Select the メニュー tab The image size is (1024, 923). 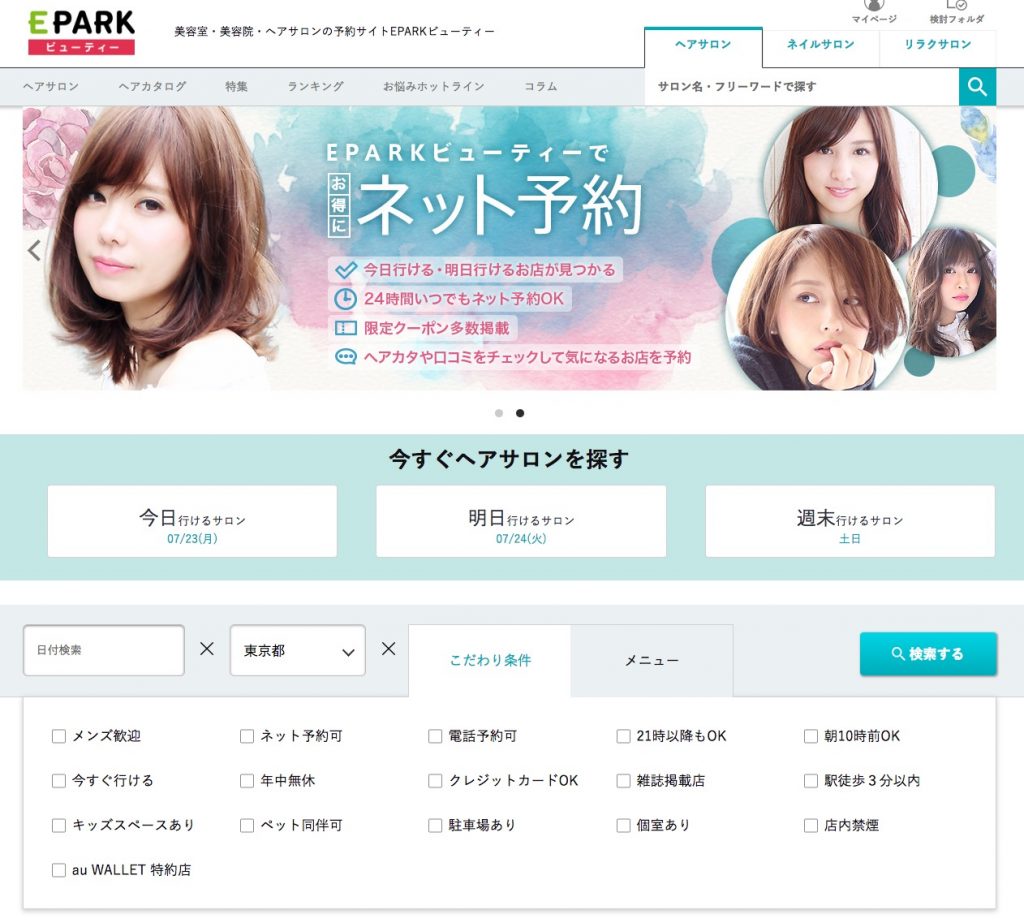point(652,660)
